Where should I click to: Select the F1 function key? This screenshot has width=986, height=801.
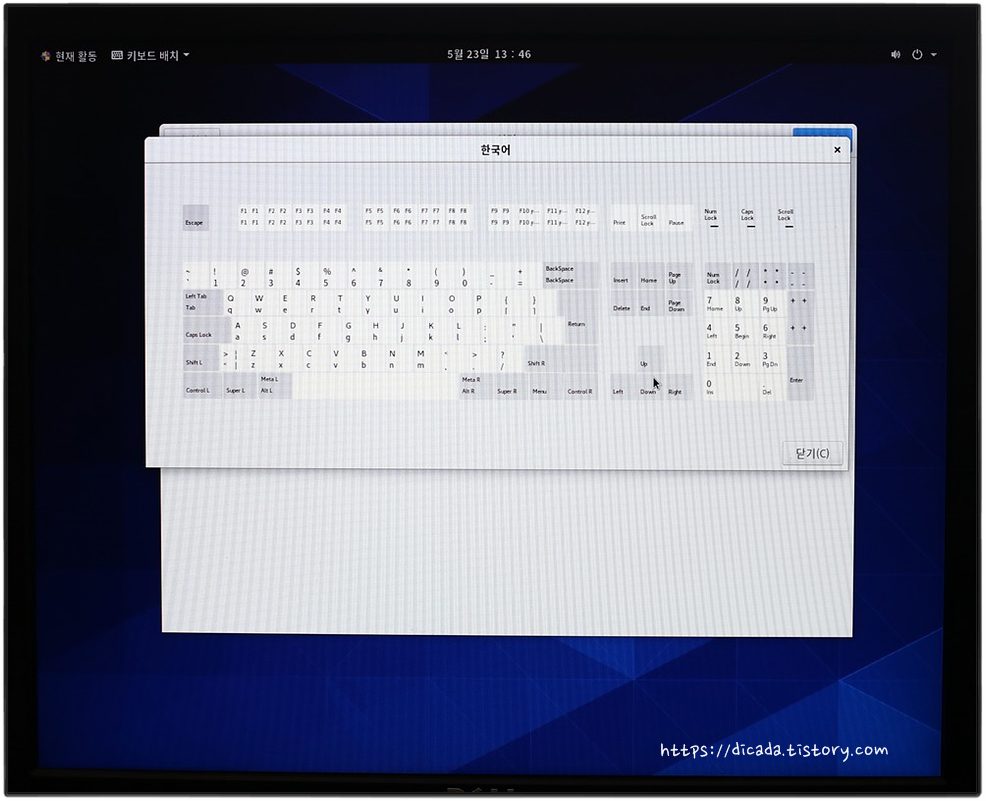[250, 217]
